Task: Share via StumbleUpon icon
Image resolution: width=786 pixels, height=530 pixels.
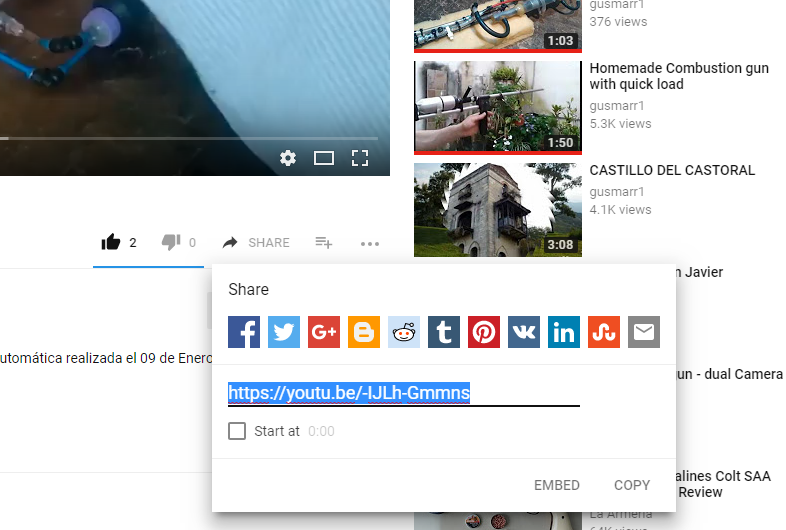Action: (x=604, y=332)
